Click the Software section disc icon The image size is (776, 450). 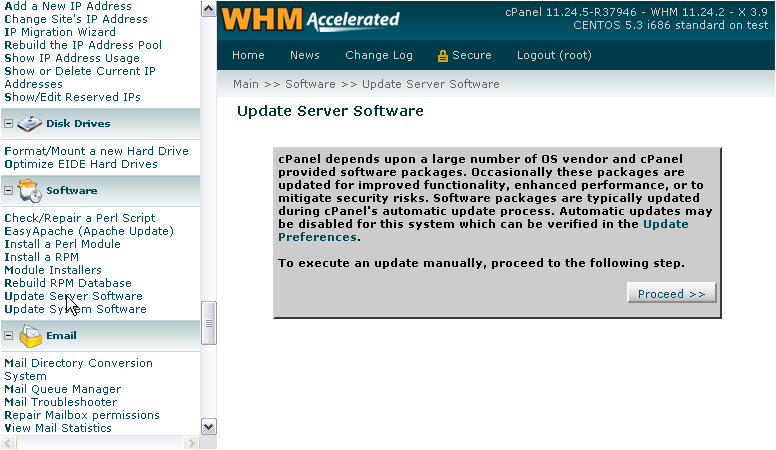pos(30,191)
